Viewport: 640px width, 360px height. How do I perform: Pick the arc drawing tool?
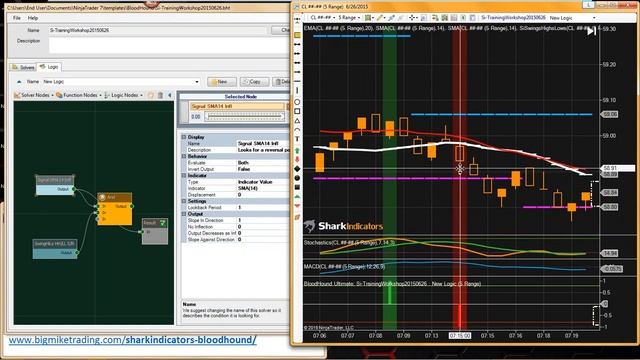click(x=297, y=130)
